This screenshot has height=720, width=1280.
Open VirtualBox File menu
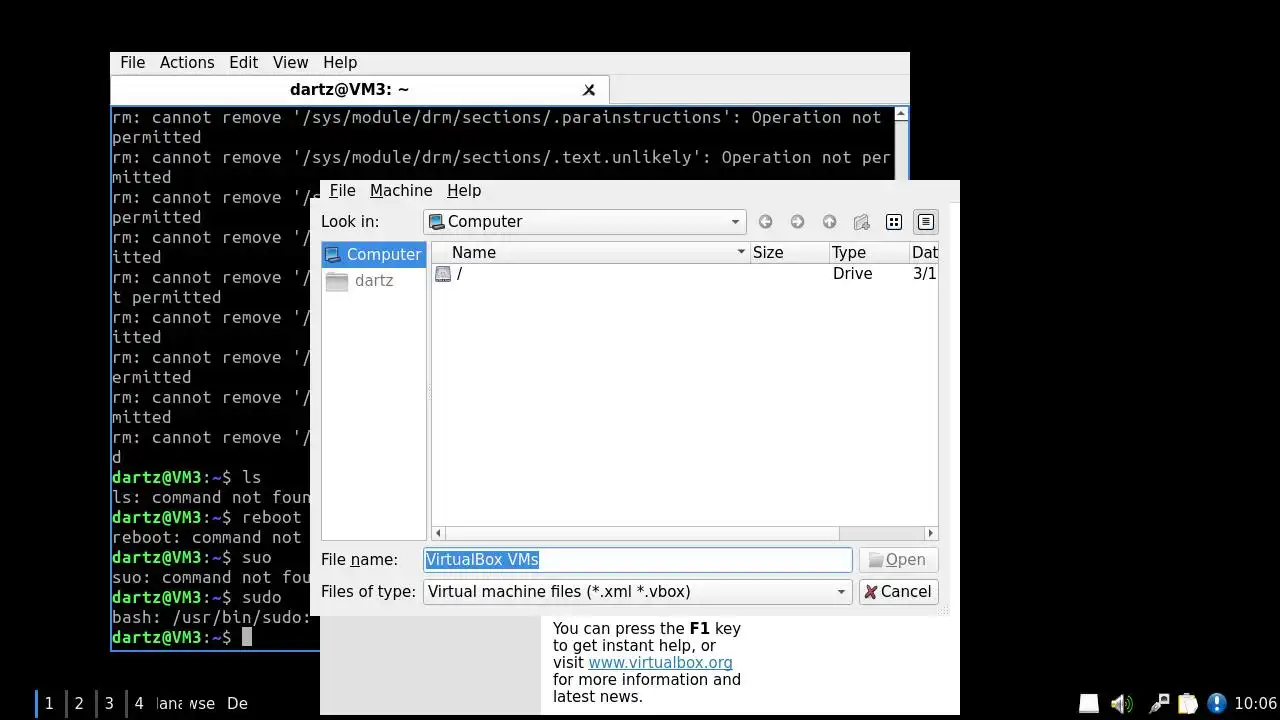tap(342, 191)
